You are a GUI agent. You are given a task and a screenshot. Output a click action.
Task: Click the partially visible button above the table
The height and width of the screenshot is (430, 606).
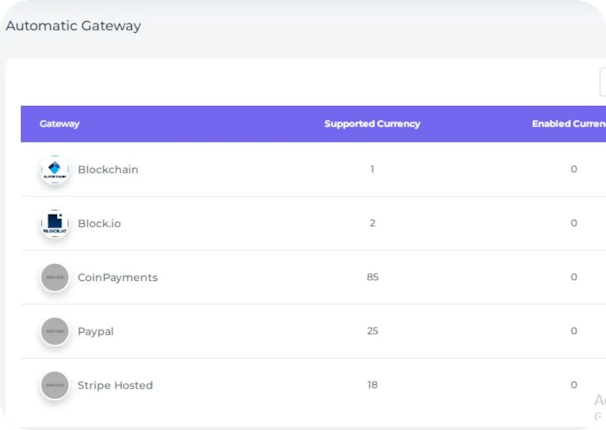coord(601,83)
